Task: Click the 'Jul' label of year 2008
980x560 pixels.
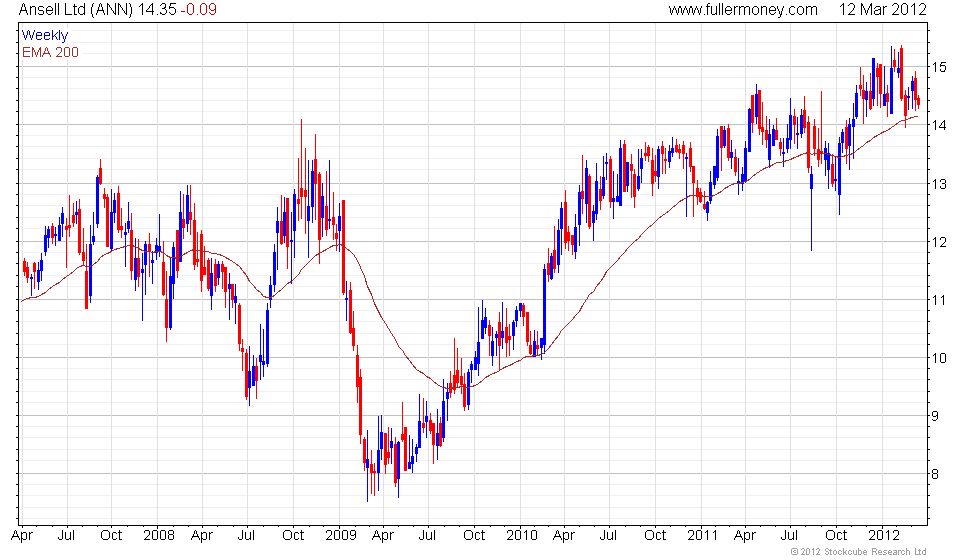Action: click(x=247, y=536)
